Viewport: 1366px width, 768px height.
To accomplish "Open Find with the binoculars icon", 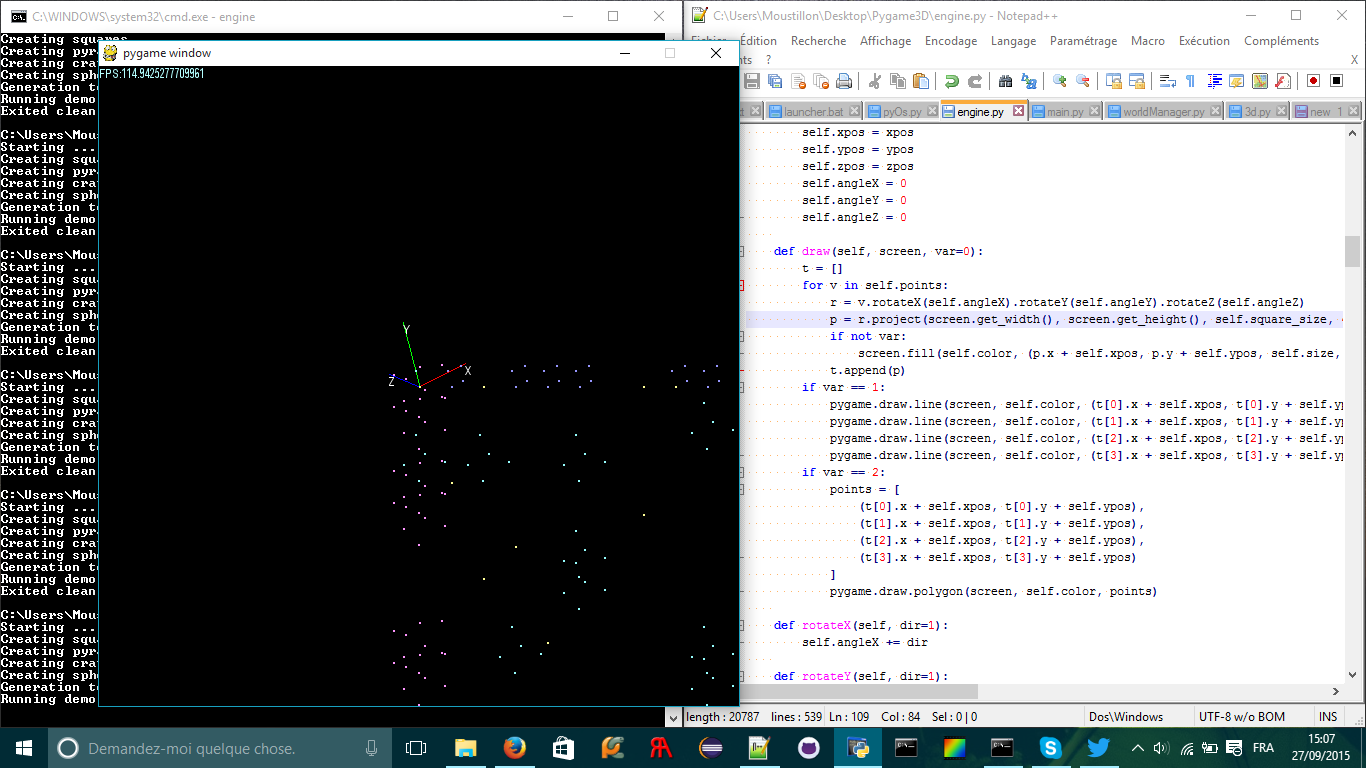I will [x=1005, y=81].
